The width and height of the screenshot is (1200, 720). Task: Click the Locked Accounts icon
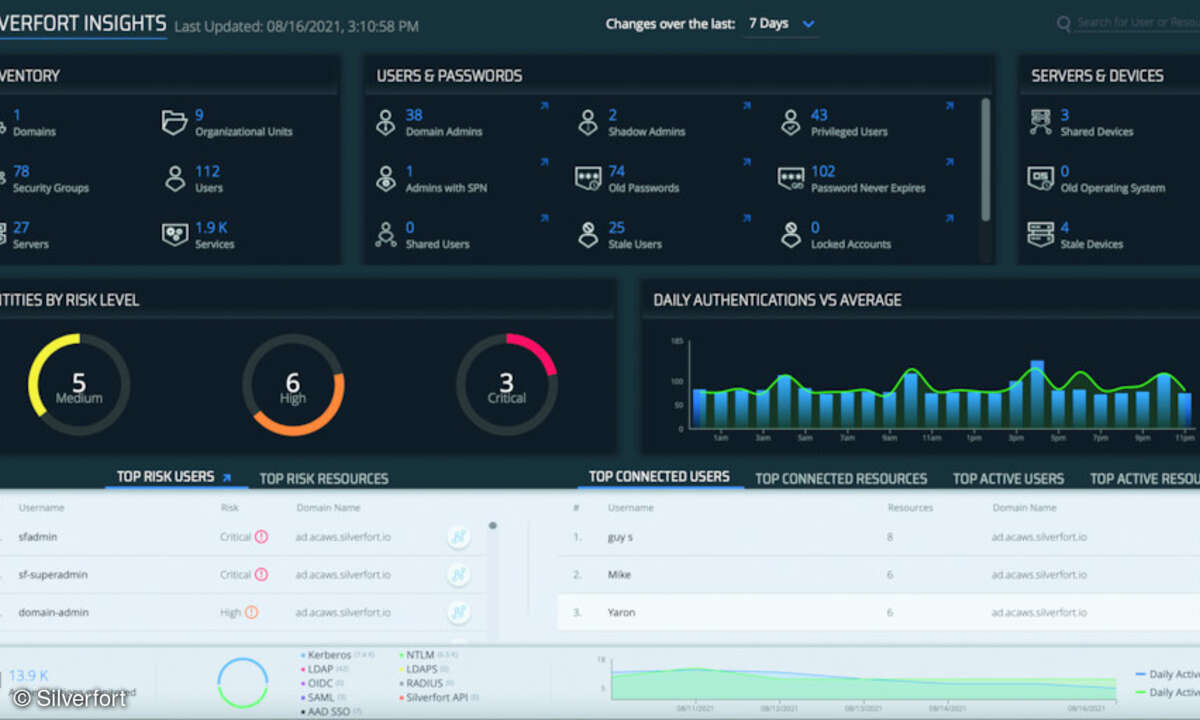click(791, 235)
